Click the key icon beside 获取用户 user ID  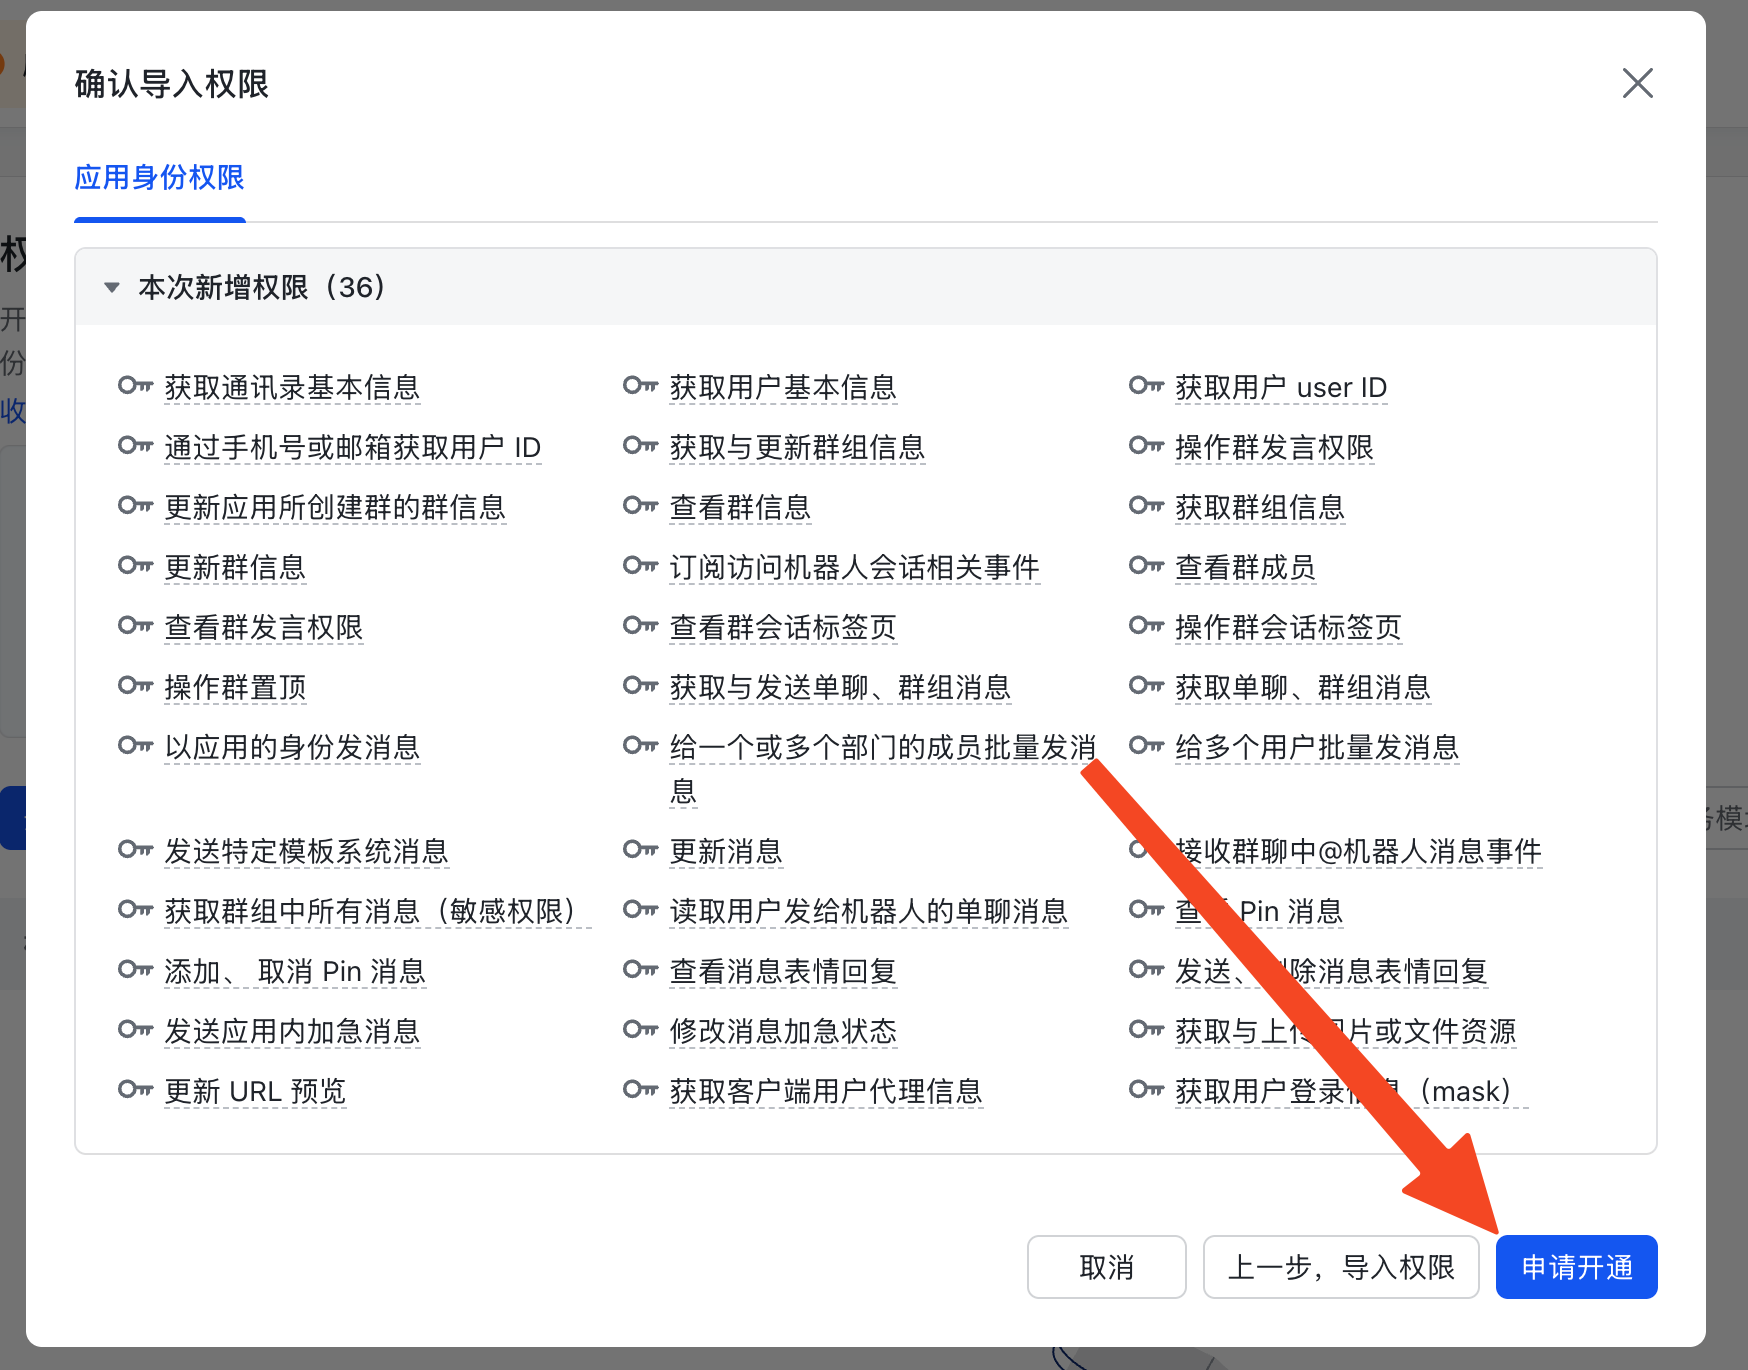click(x=1144, y=387)
